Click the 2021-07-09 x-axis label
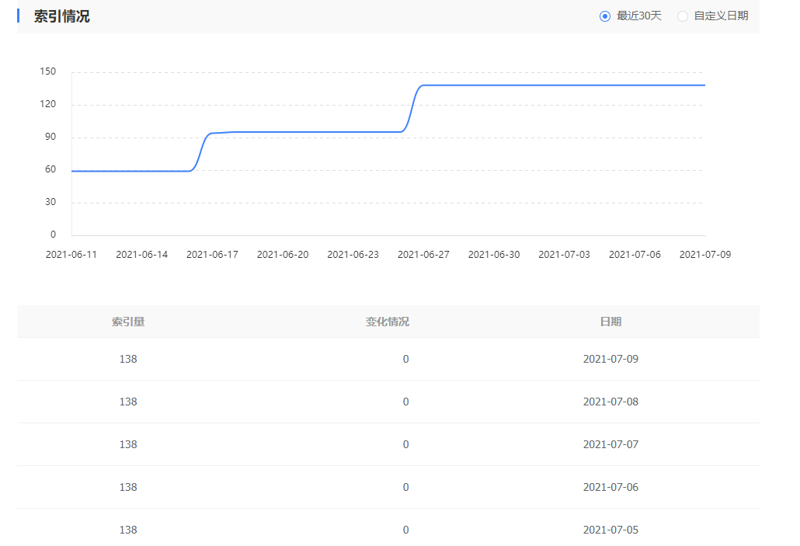 tap(705, 255)
